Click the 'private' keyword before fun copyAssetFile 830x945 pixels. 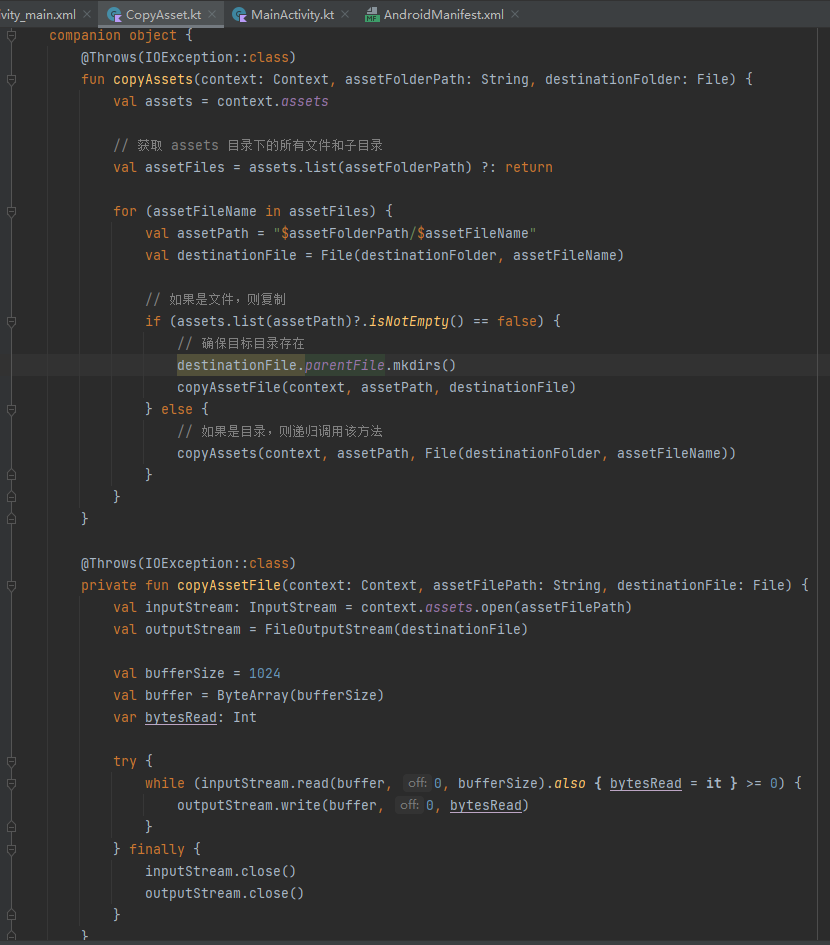[109, 585]
